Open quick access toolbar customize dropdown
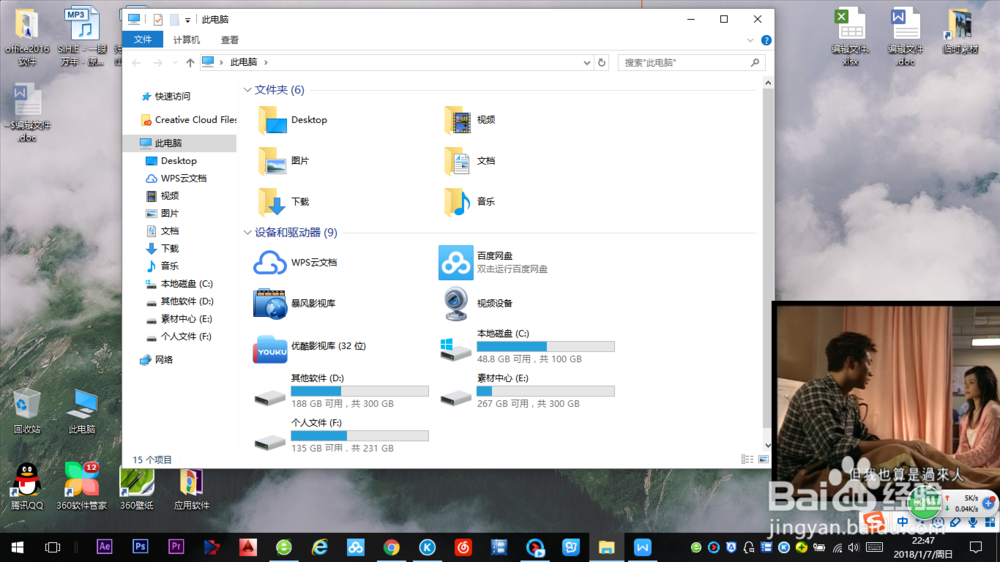The image size is (1000, 562). (x=188, y=20)
